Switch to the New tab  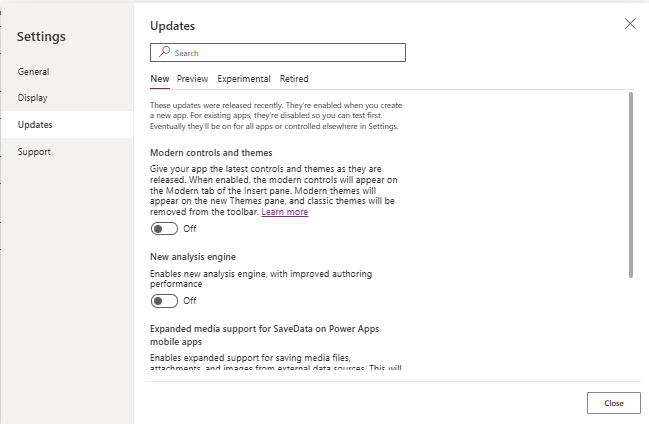[160, 79]
